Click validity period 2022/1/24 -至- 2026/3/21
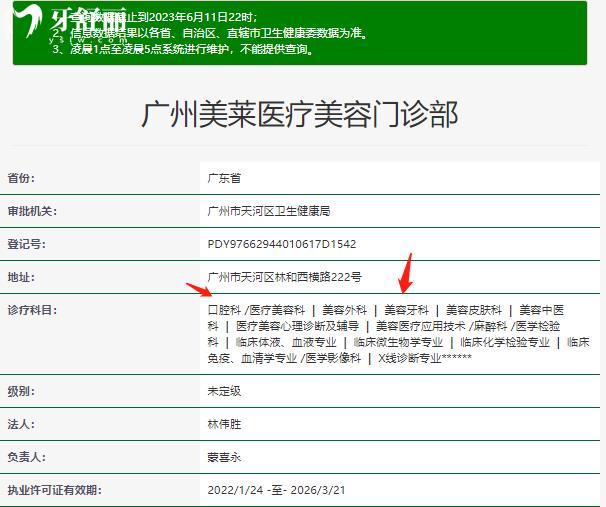 (x=276, y=490)
